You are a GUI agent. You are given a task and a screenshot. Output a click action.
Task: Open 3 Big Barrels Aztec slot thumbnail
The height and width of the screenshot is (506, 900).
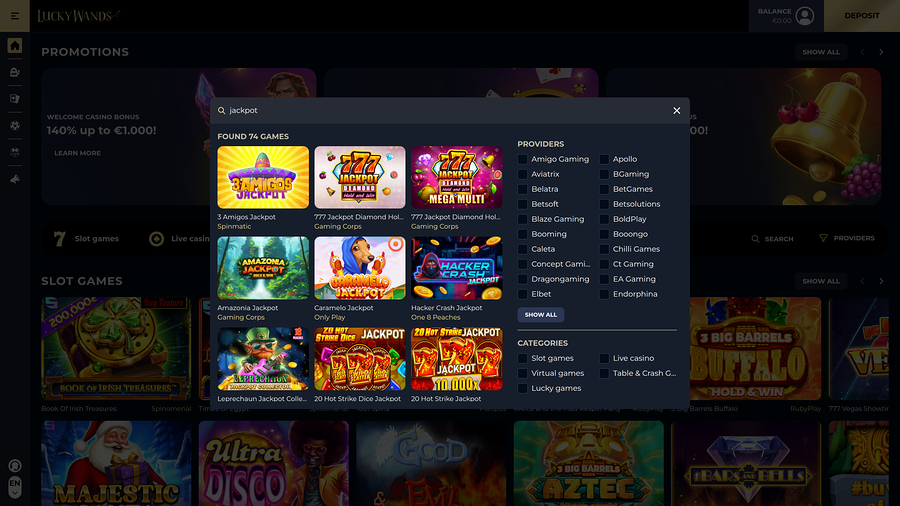(588, 464)
